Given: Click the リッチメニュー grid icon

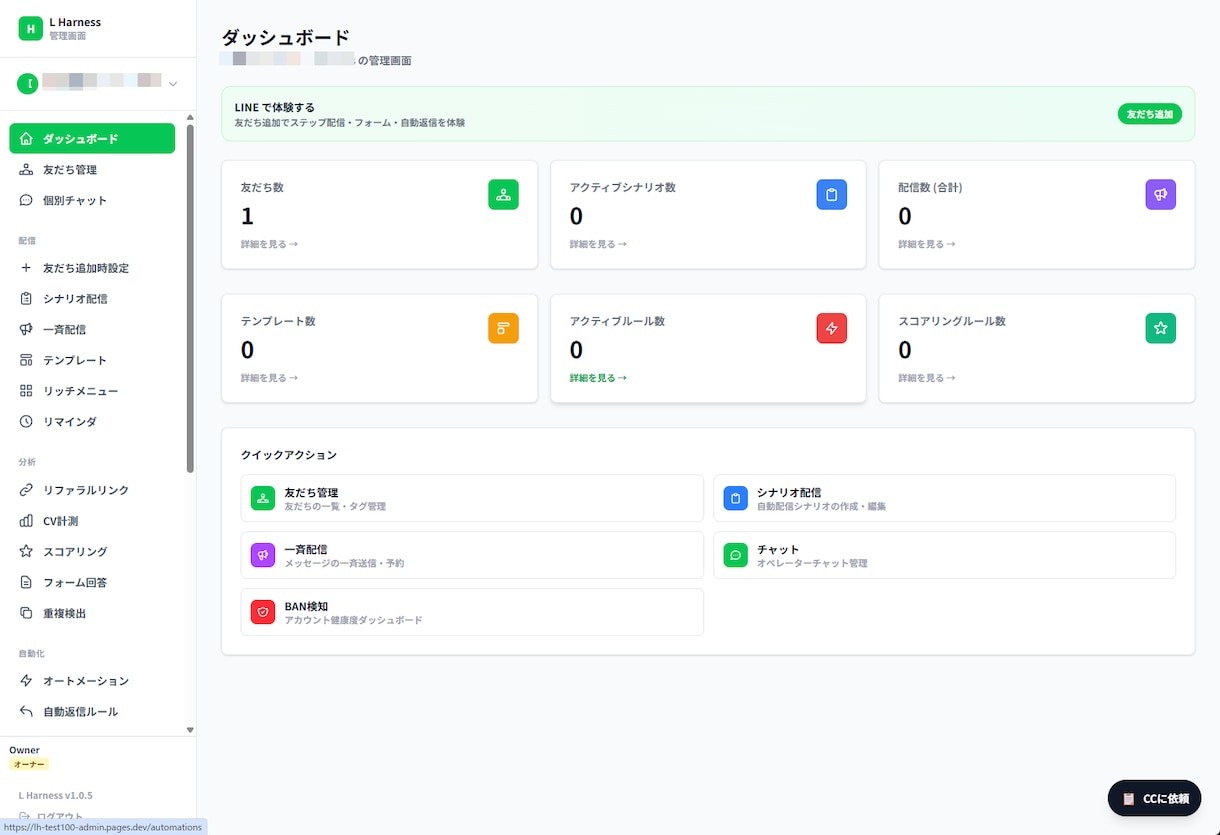Looking at the screenshot, I should point(26,391).
